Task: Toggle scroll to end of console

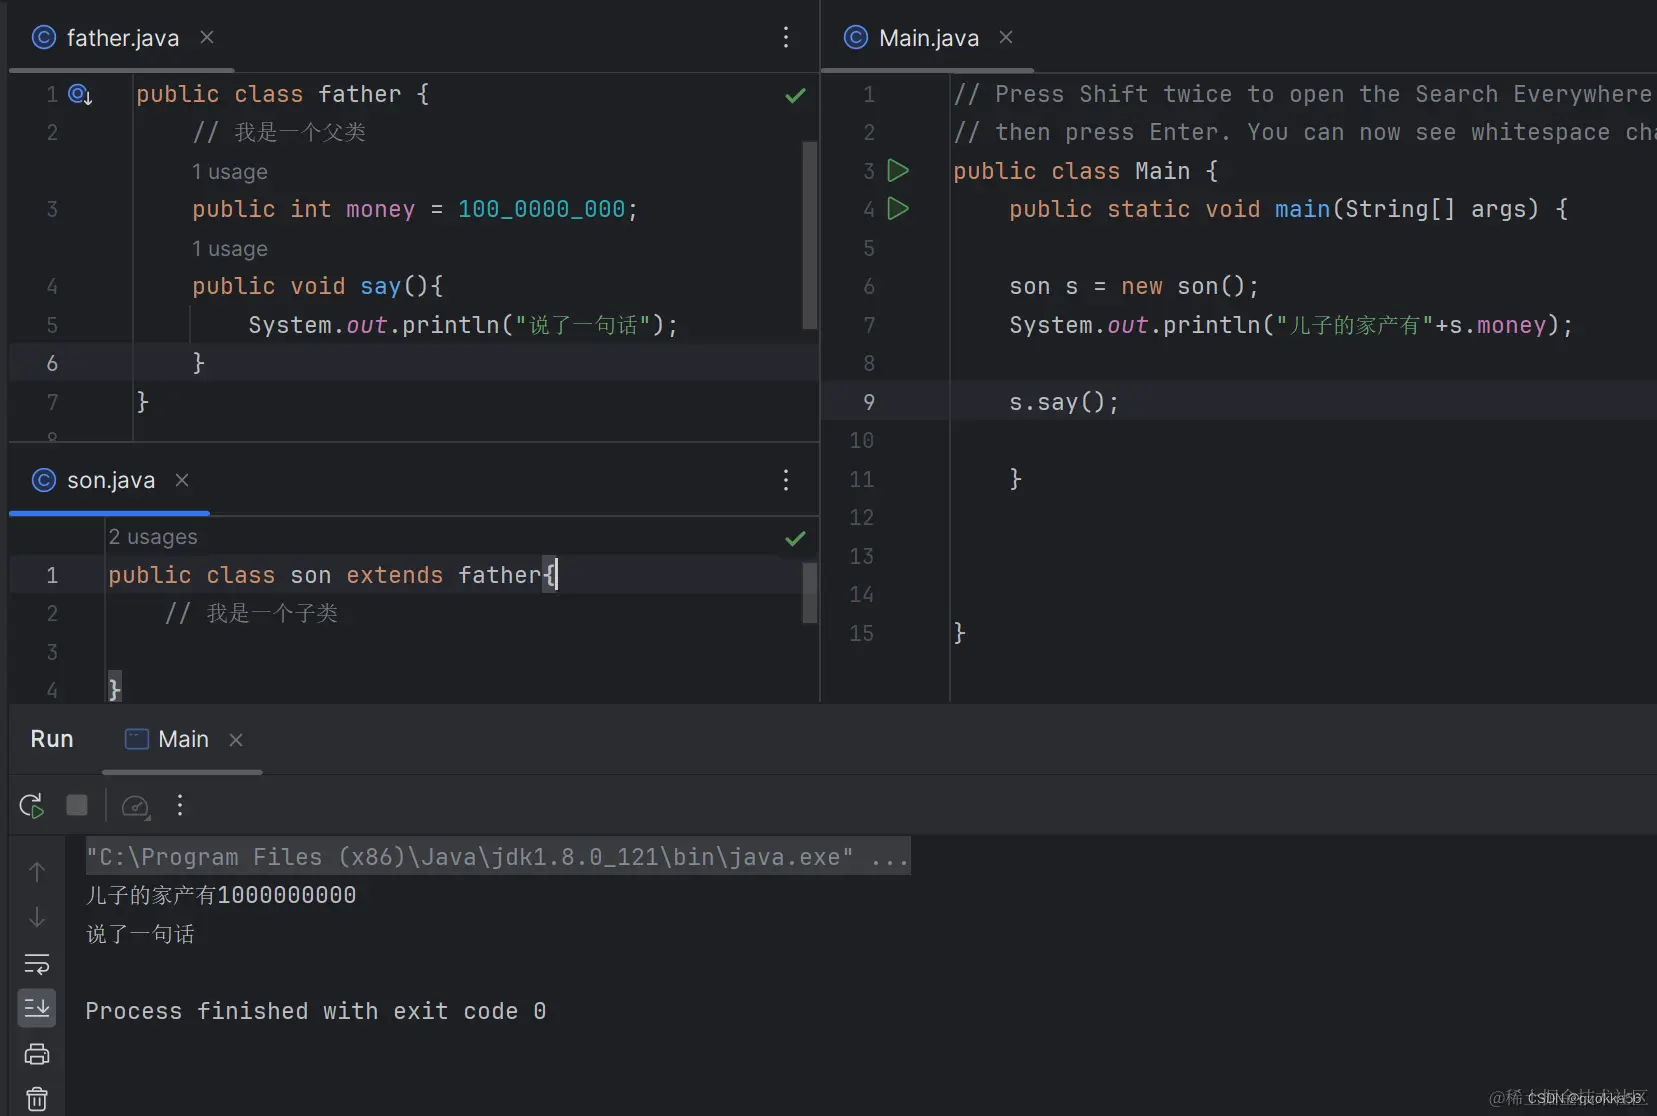Action: (37, 1008)
